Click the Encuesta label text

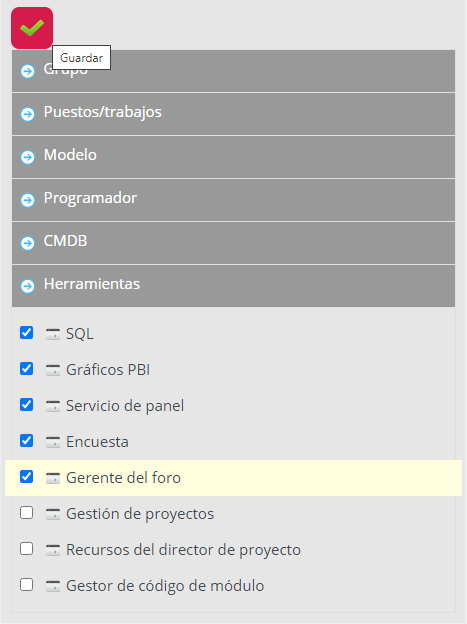click(x=97, y=442)
